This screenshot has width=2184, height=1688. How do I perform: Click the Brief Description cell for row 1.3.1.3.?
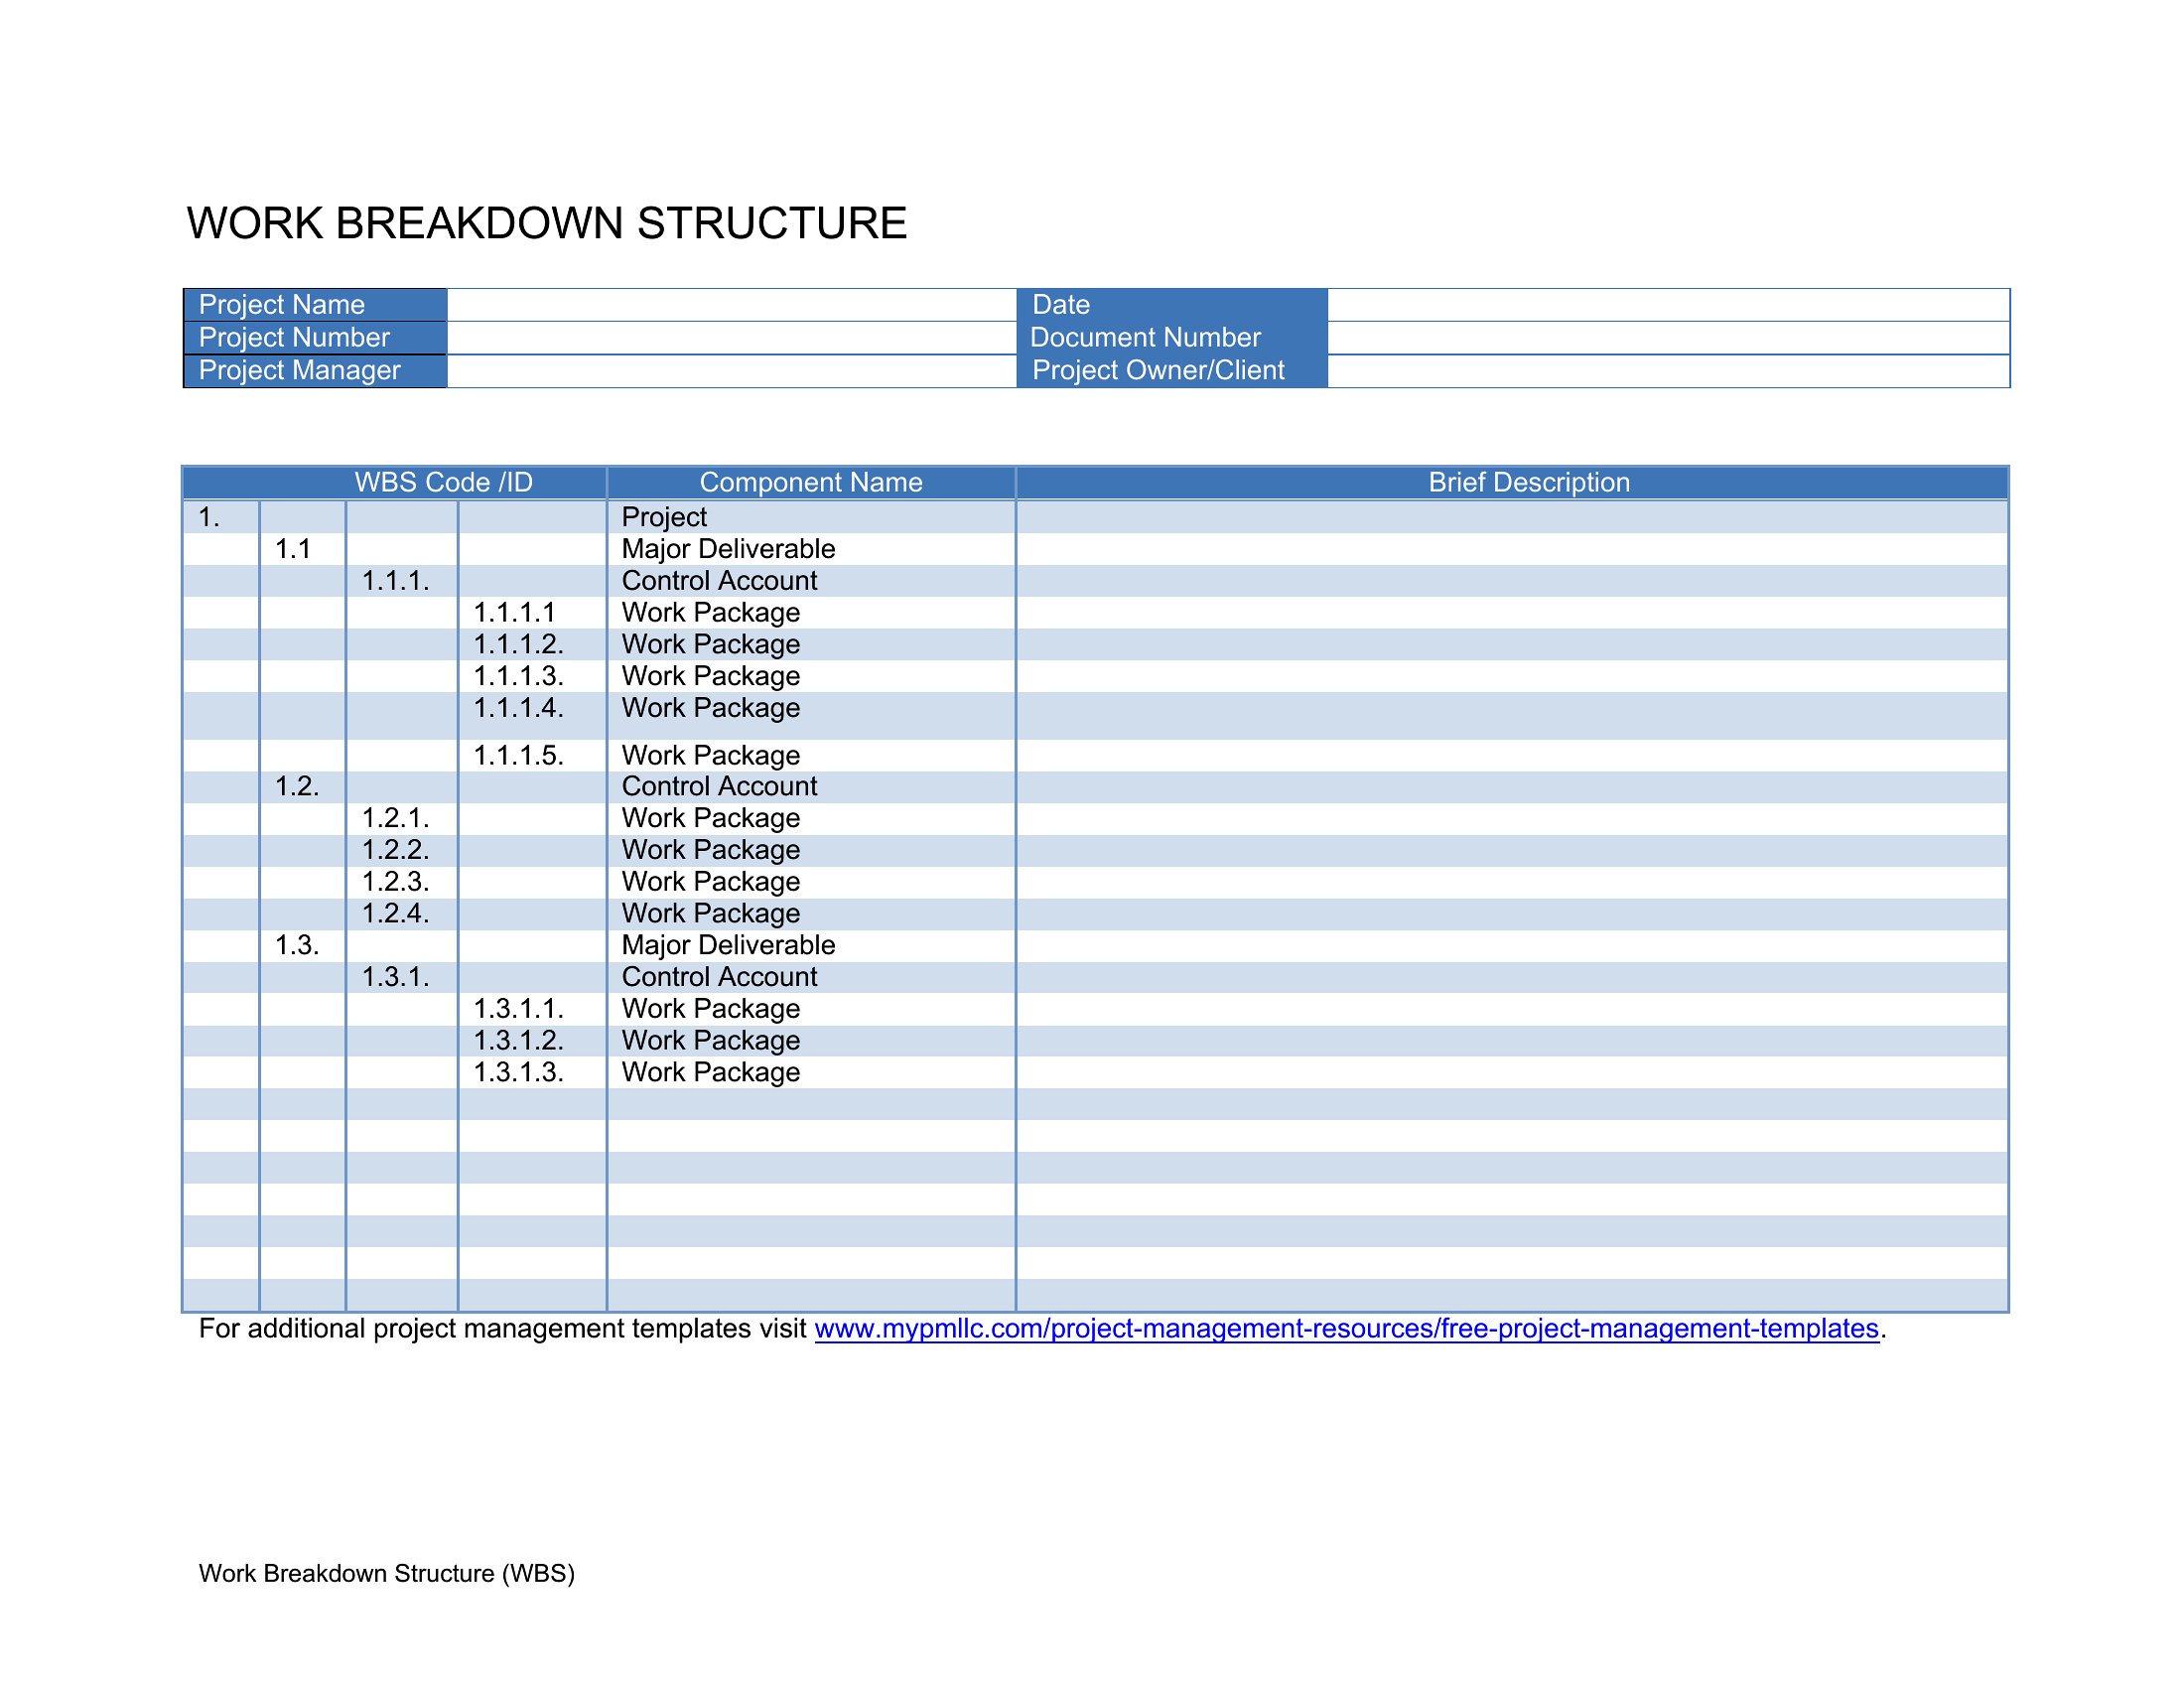coord(1512,1073)
